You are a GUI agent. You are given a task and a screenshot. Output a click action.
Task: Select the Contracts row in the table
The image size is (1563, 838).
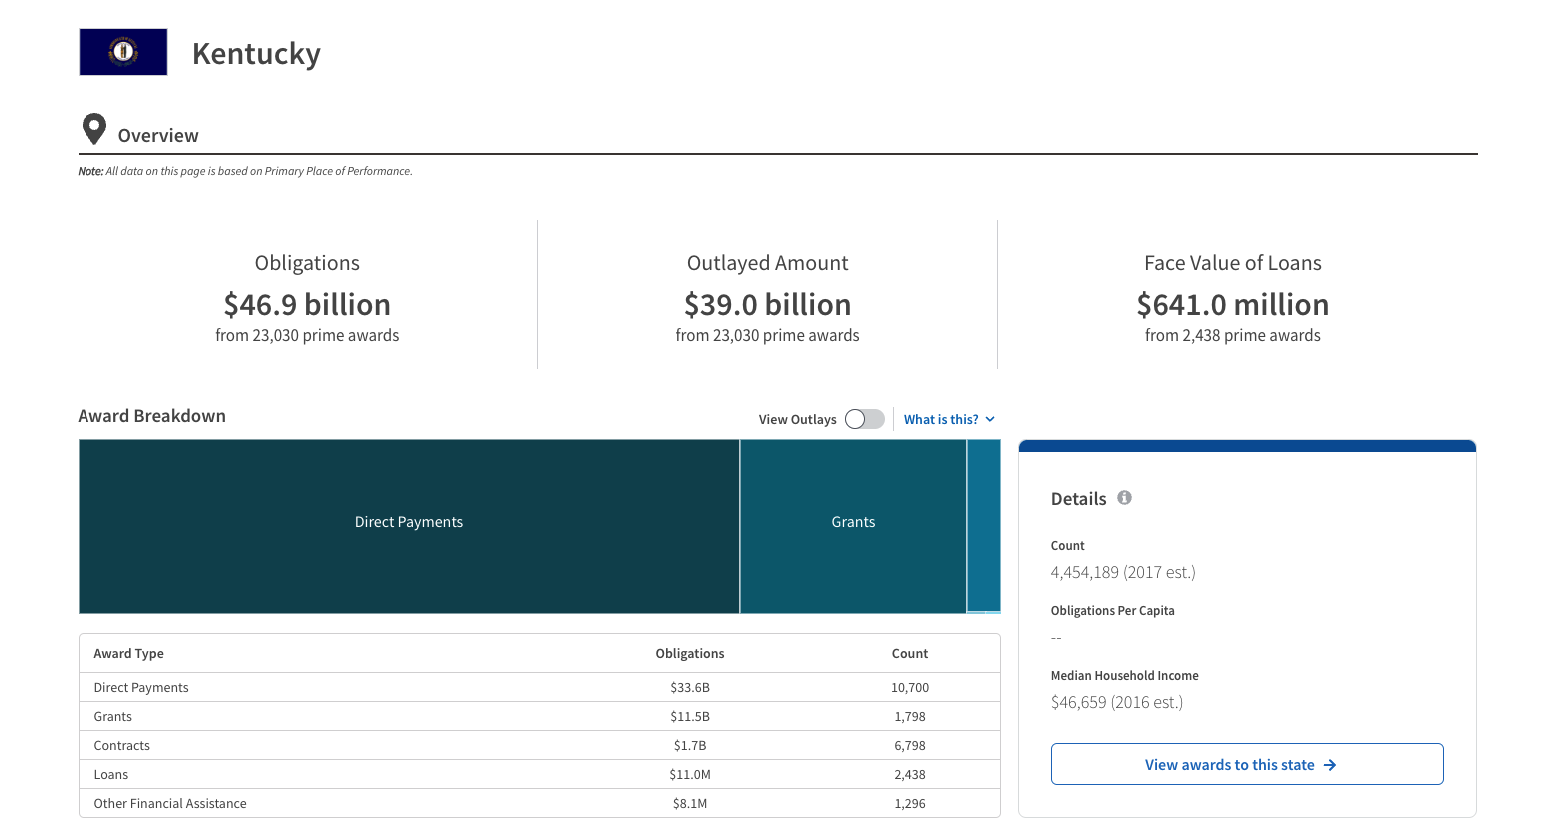[122, 746]
